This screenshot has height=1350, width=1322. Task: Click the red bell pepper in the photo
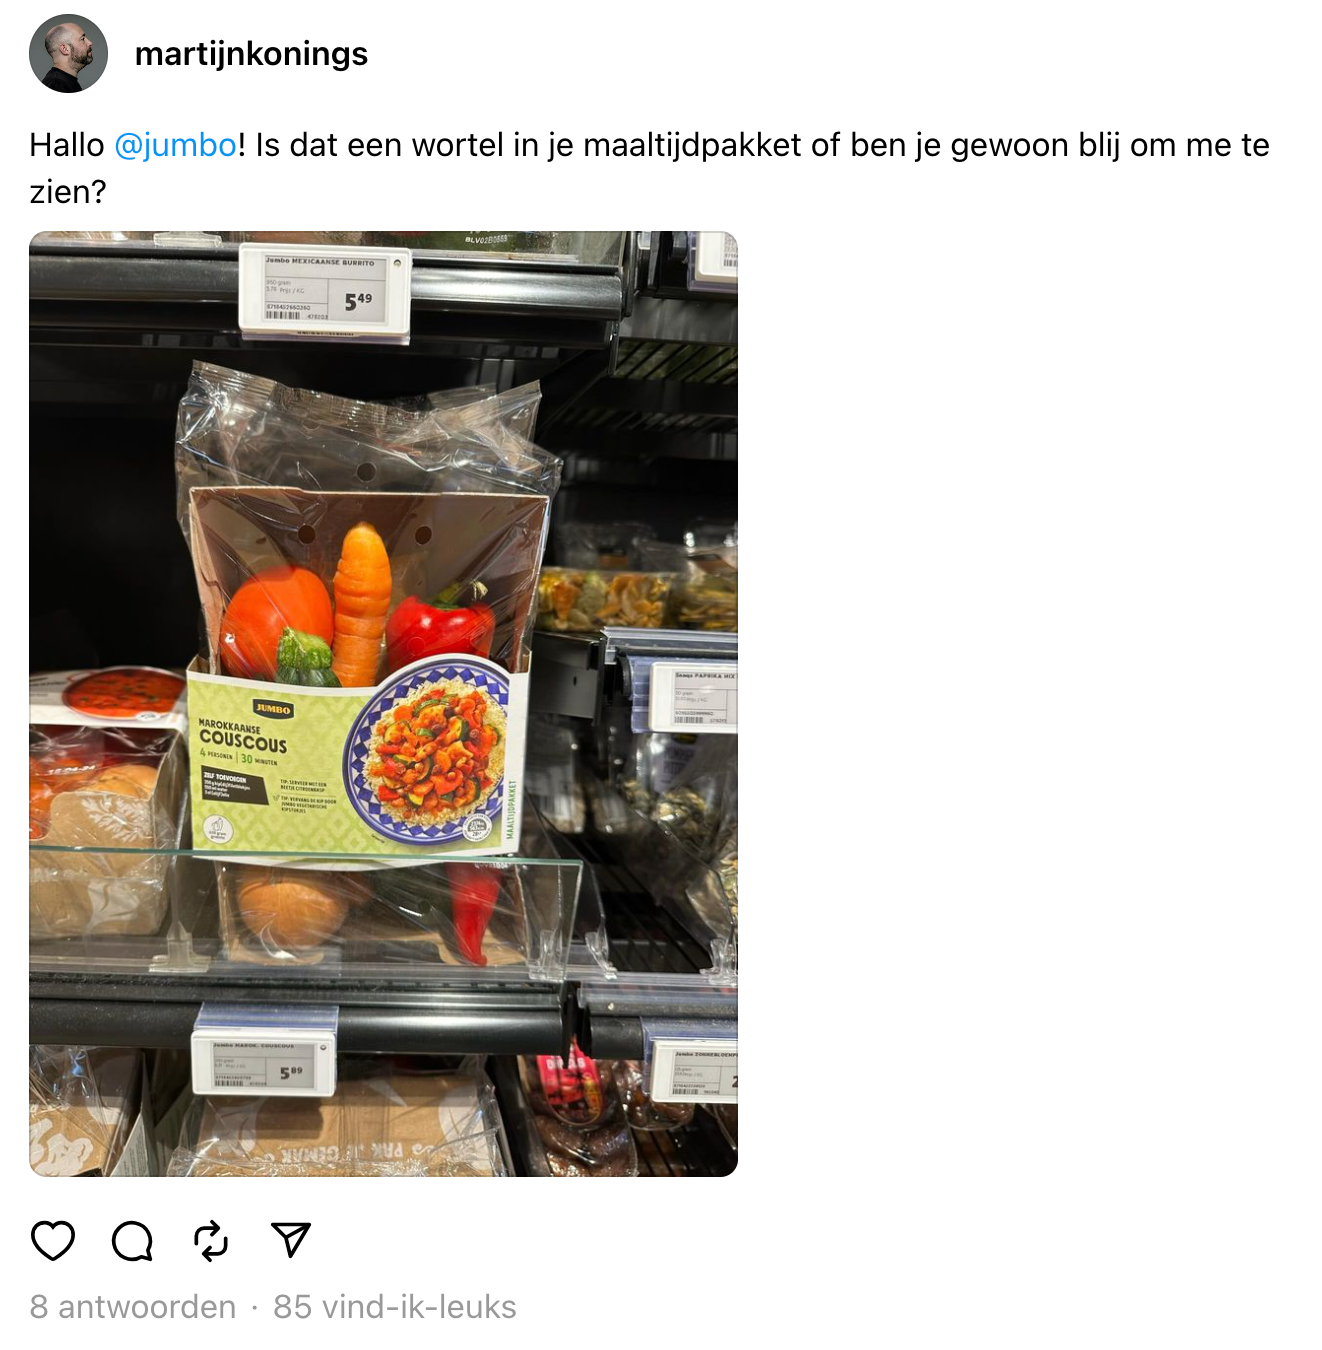pos(440,630)
